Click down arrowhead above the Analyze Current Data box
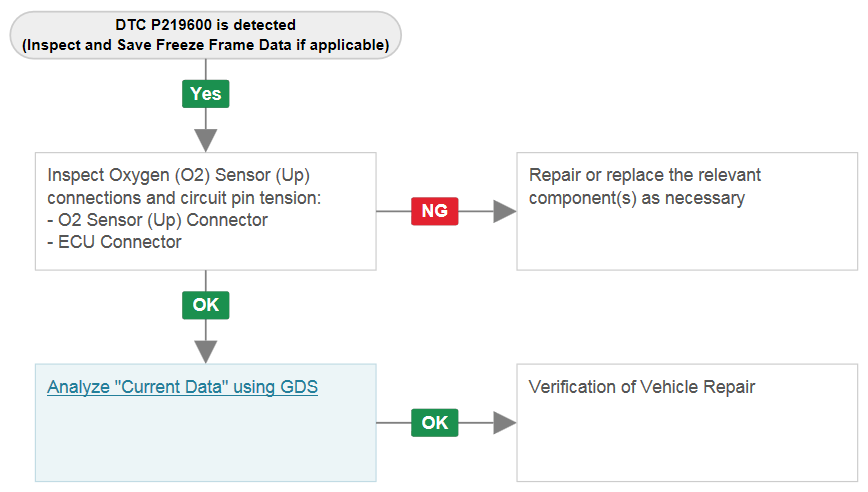Screen dimensions: 868x492 tap(205, 352)
